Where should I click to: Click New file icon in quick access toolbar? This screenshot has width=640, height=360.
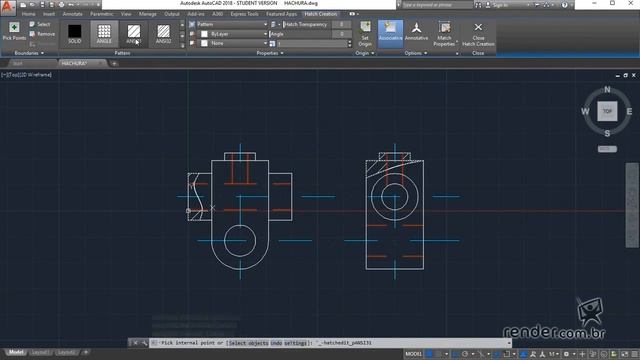[23, 4]
